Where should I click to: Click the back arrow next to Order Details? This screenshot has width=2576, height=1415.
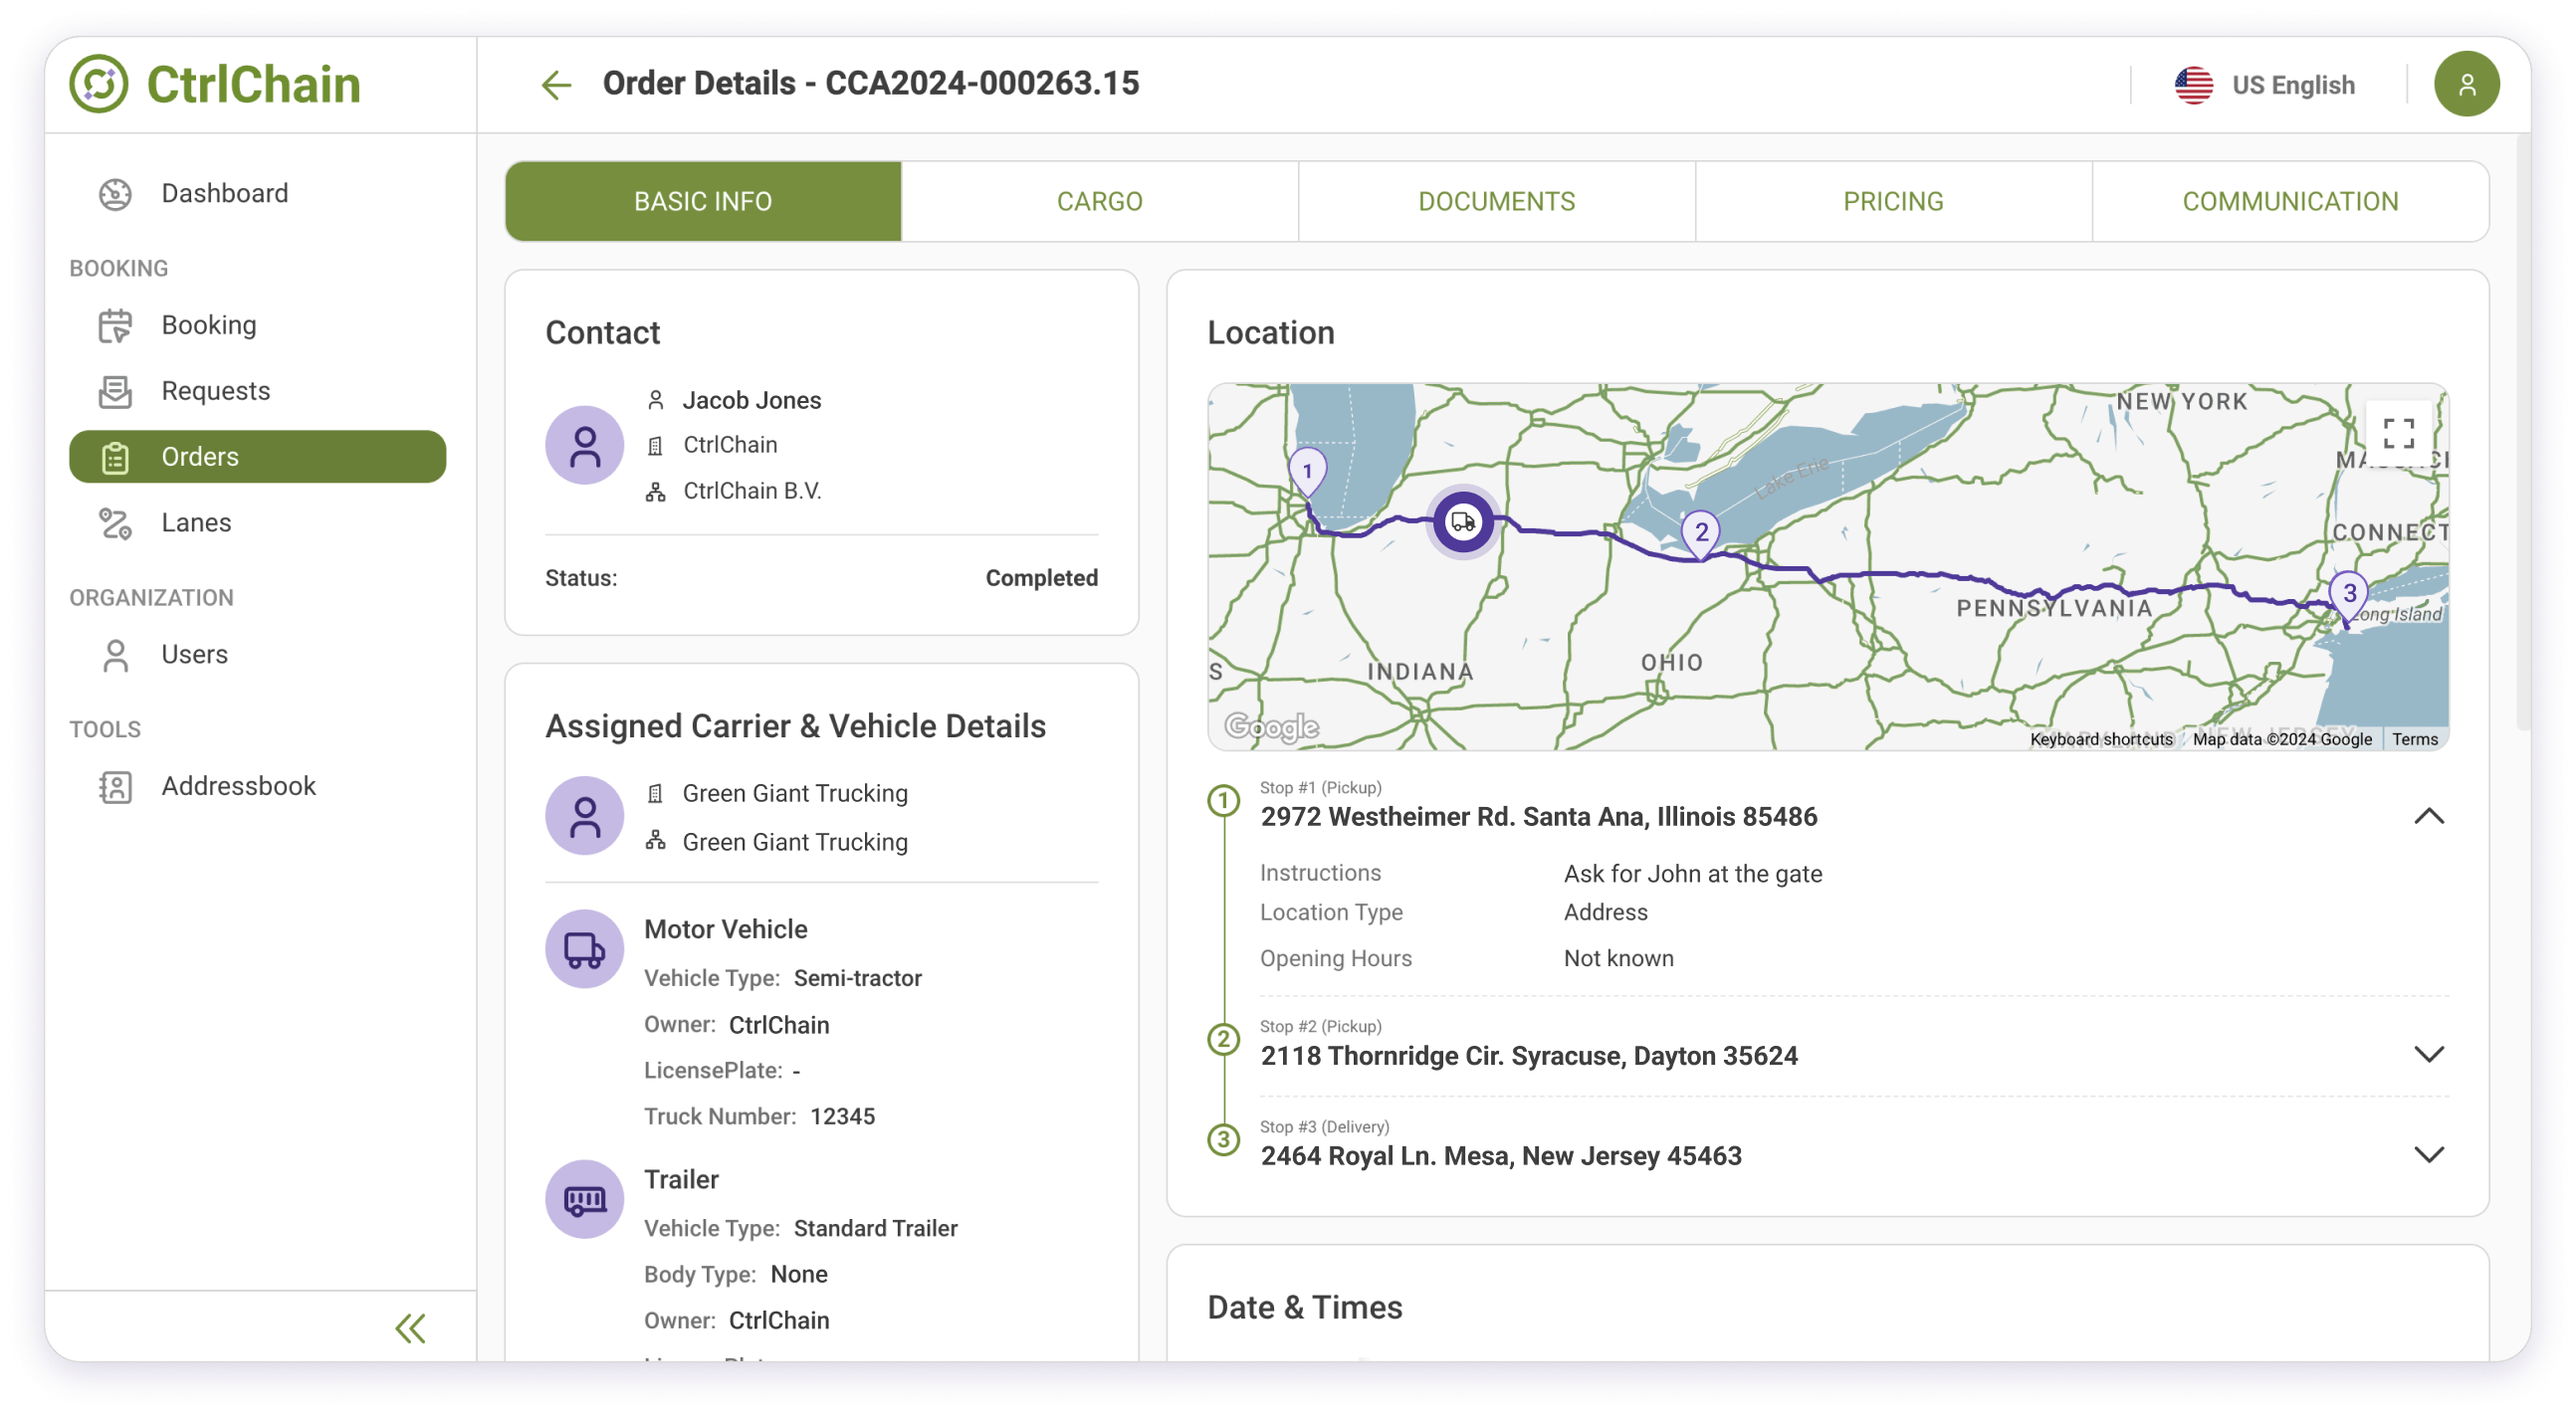click(556, 85)
